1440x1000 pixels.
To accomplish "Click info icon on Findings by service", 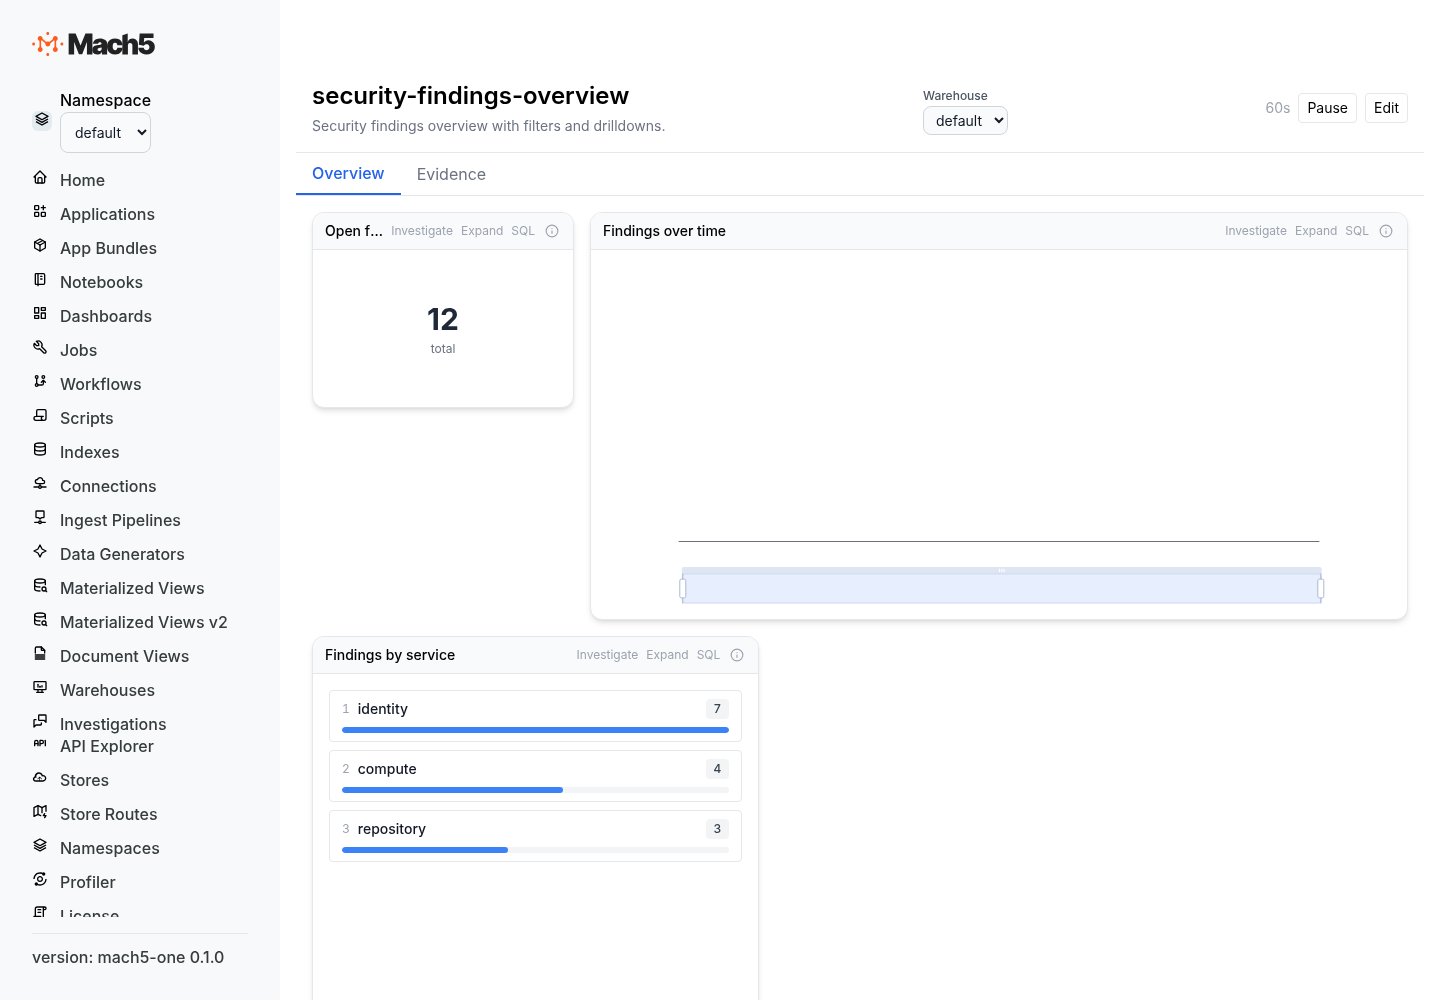I will 737,655.
